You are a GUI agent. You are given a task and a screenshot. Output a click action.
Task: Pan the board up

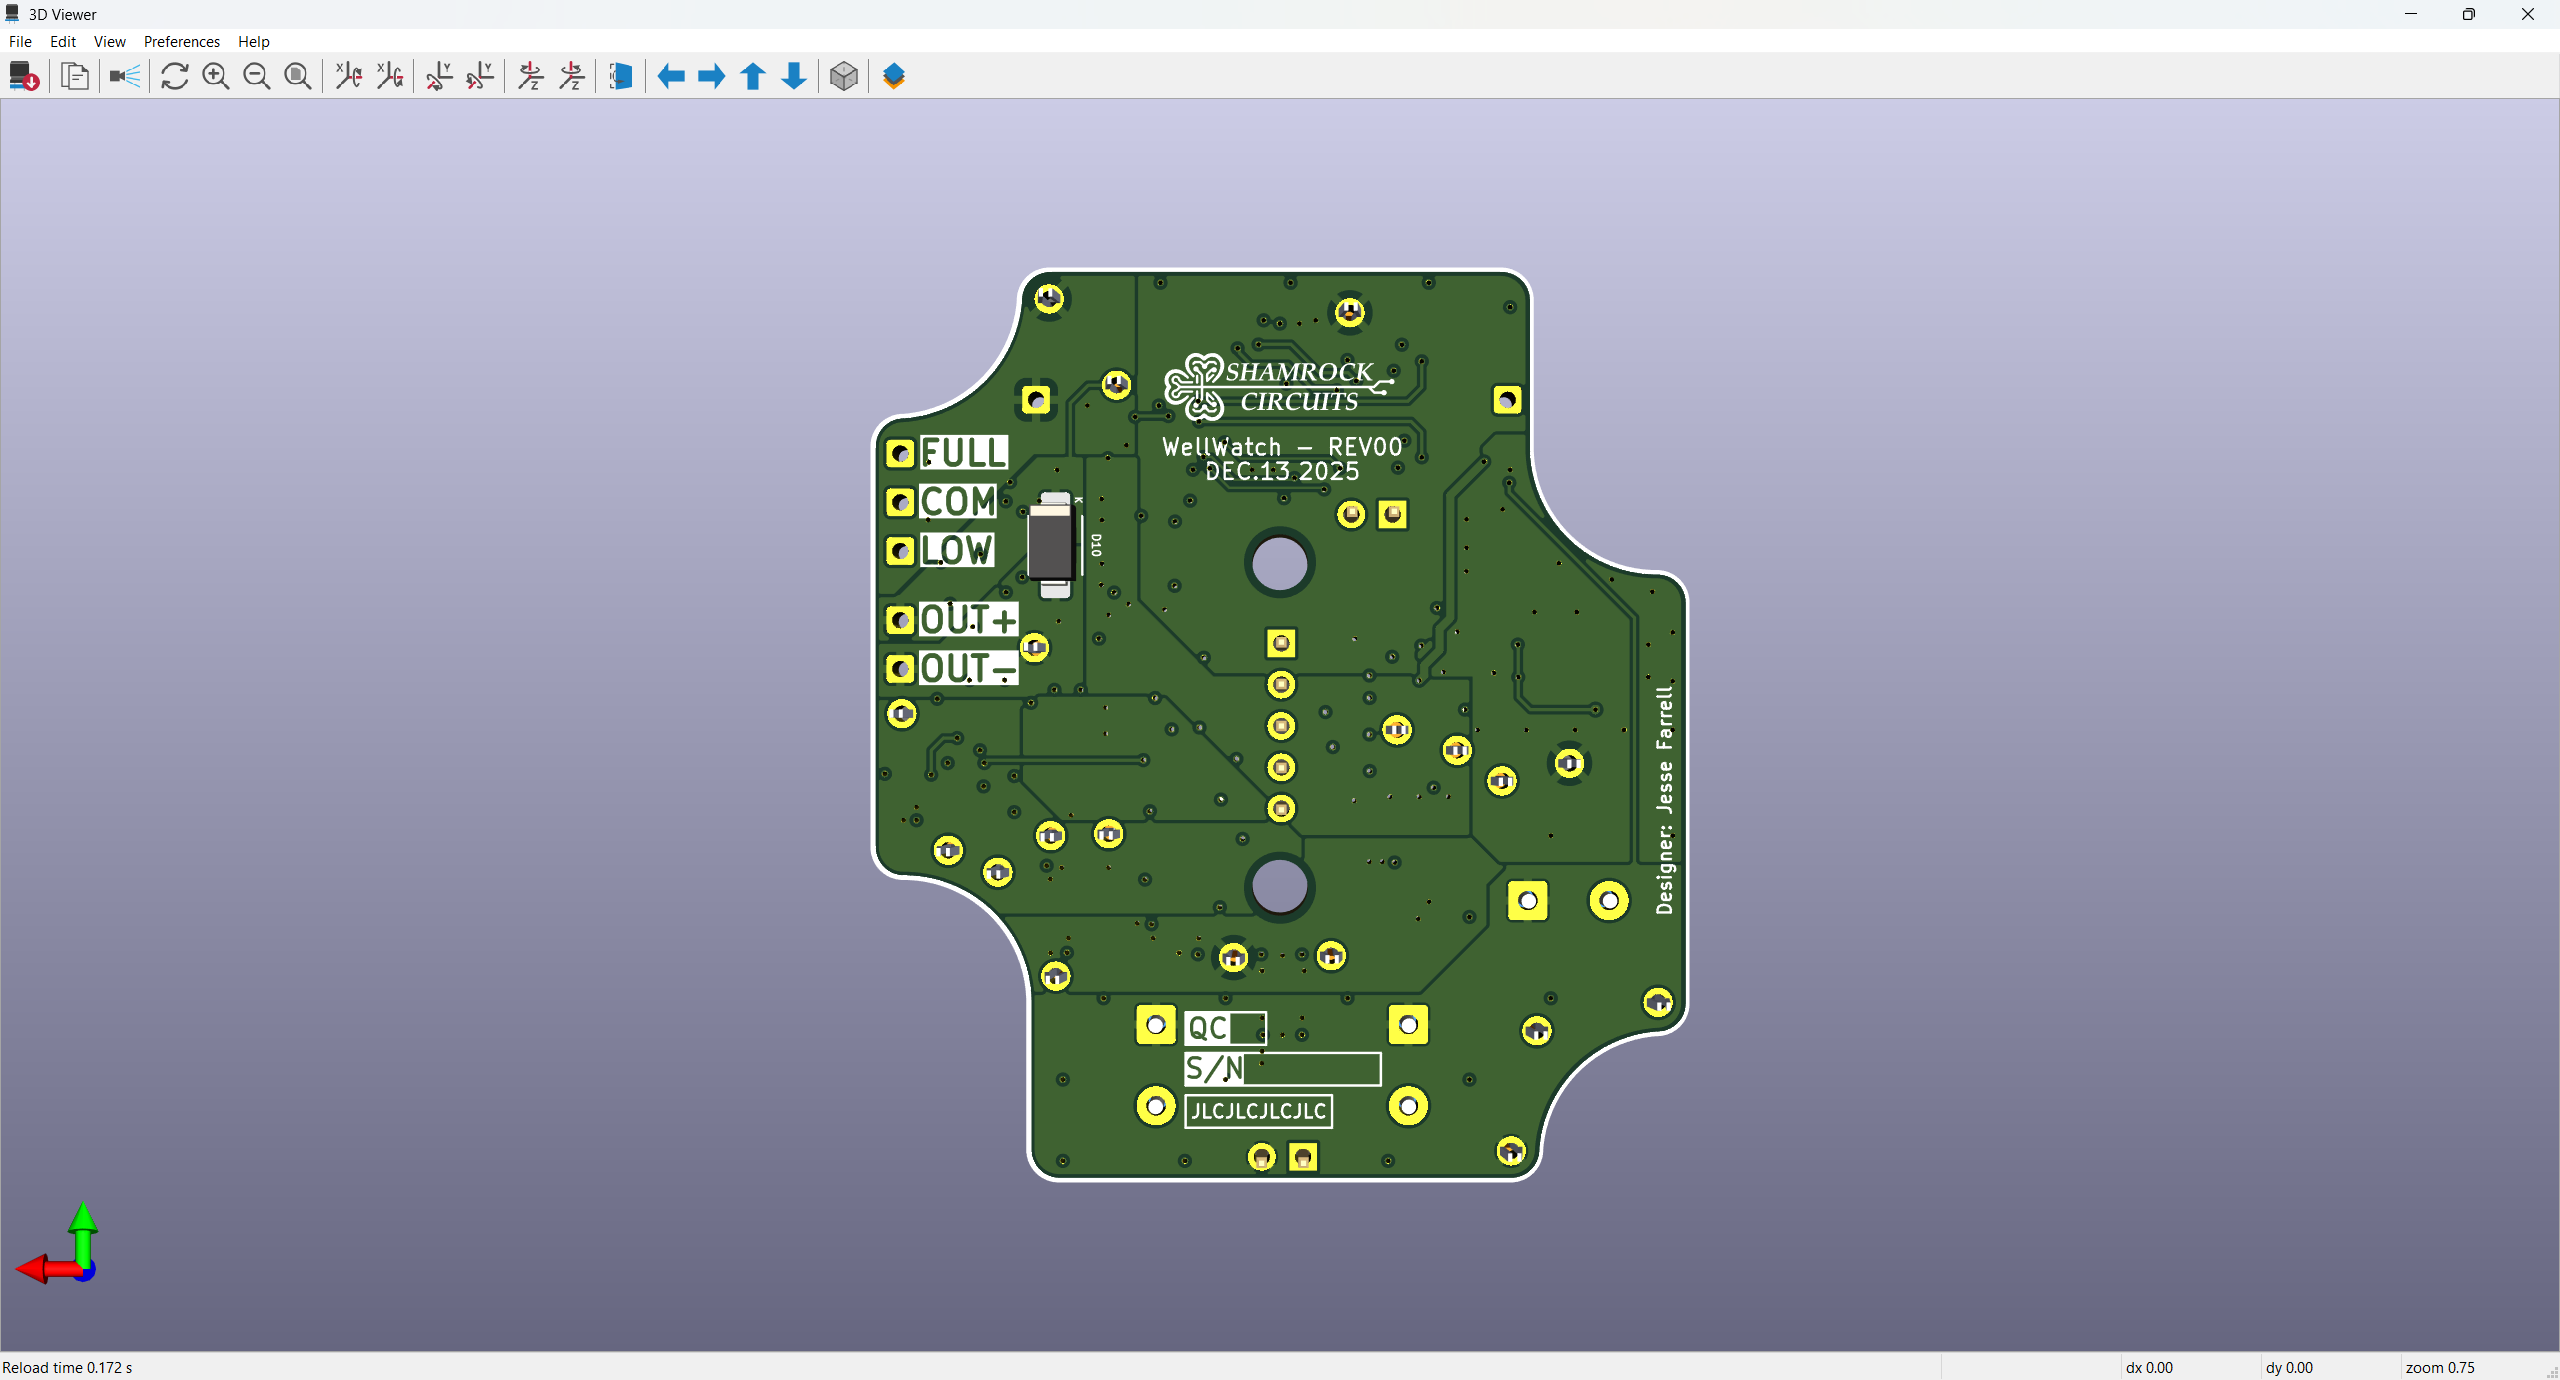(x=753, y=76)
